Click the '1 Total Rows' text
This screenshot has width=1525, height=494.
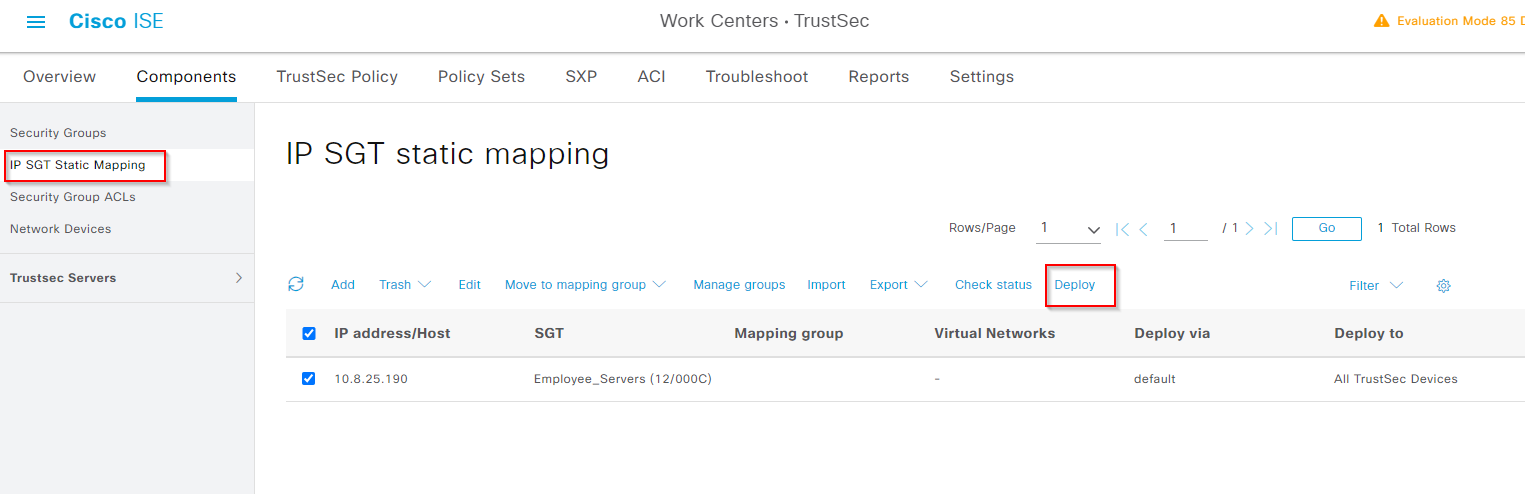[1417, 228]
